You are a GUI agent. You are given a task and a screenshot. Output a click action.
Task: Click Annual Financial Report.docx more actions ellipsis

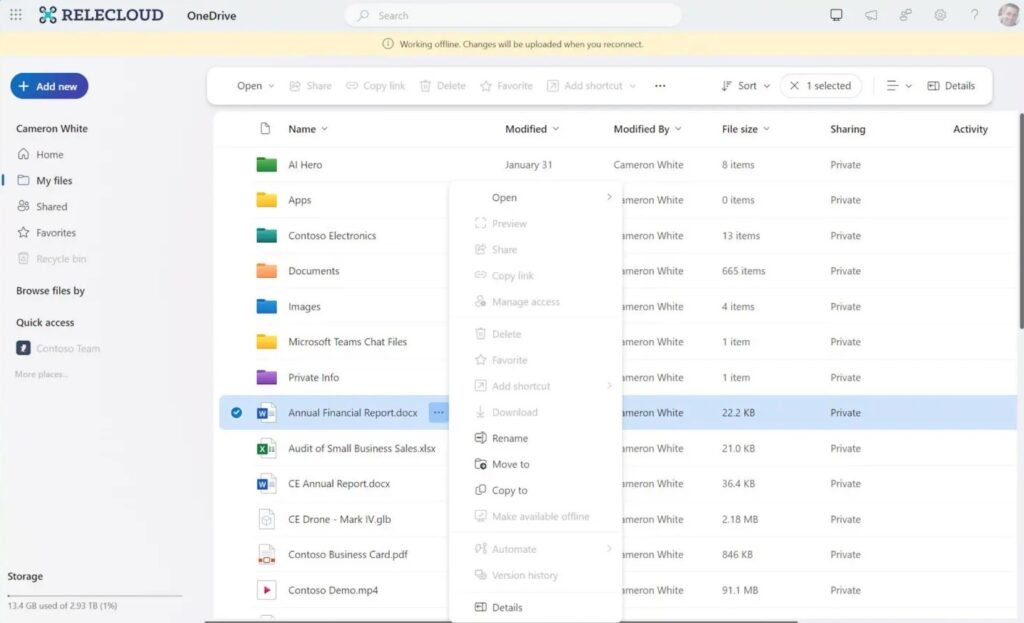point(438,413)
